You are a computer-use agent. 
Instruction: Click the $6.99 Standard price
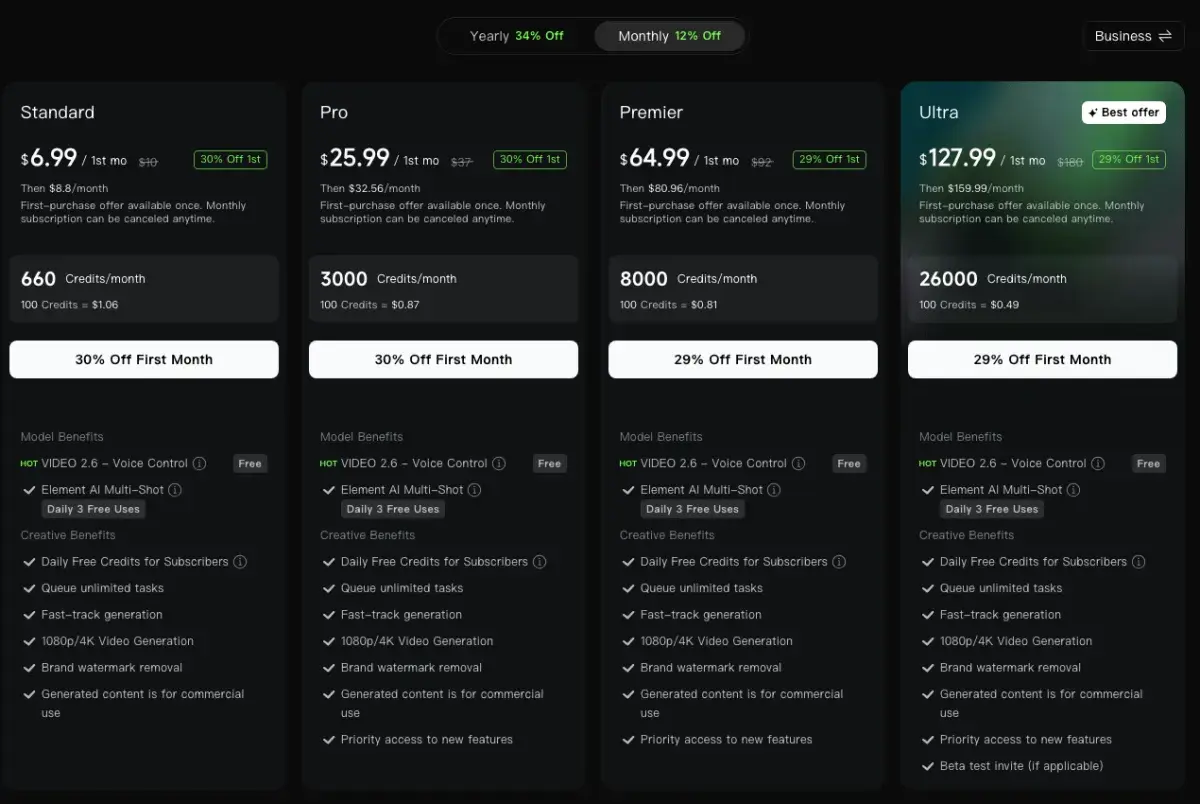(49, 158)
